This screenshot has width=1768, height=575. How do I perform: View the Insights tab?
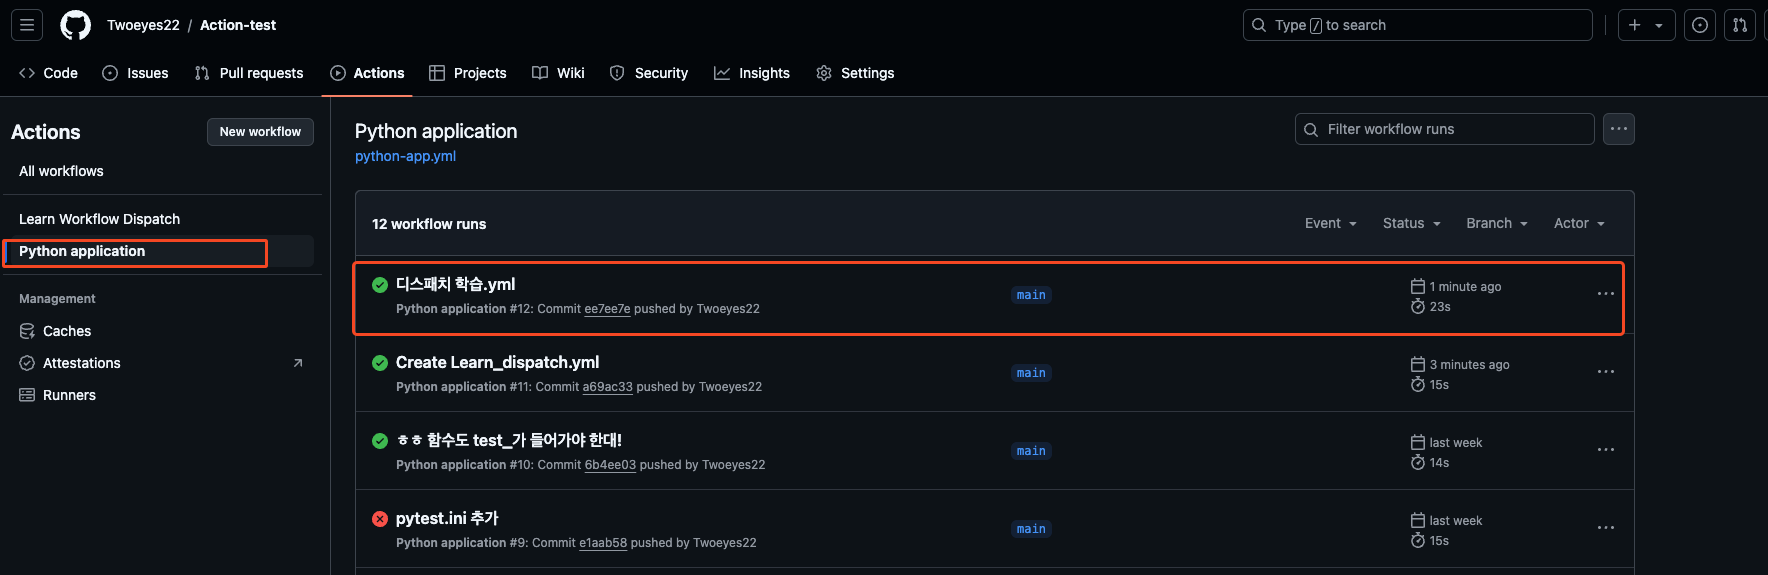point(752,73)
